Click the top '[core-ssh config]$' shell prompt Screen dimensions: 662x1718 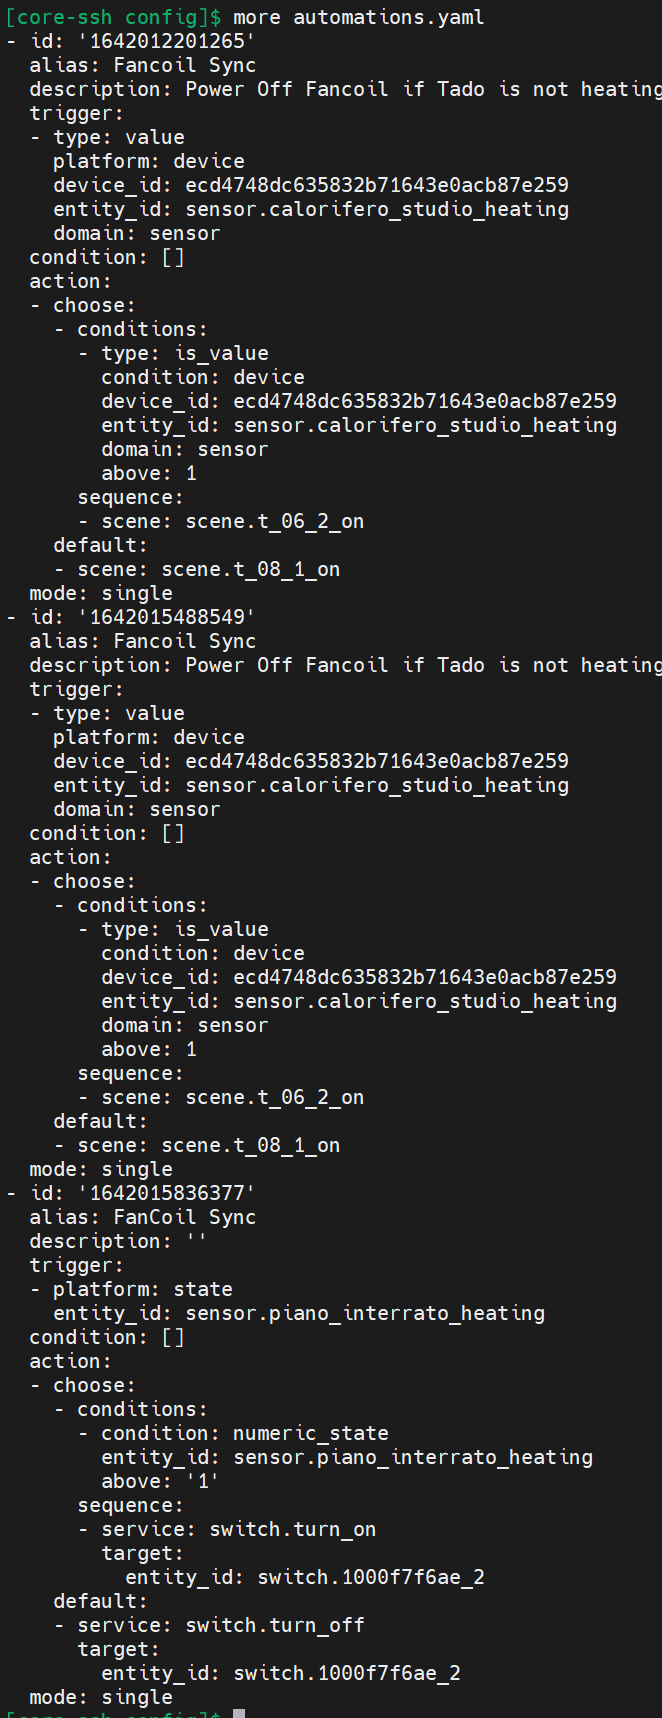113,17
